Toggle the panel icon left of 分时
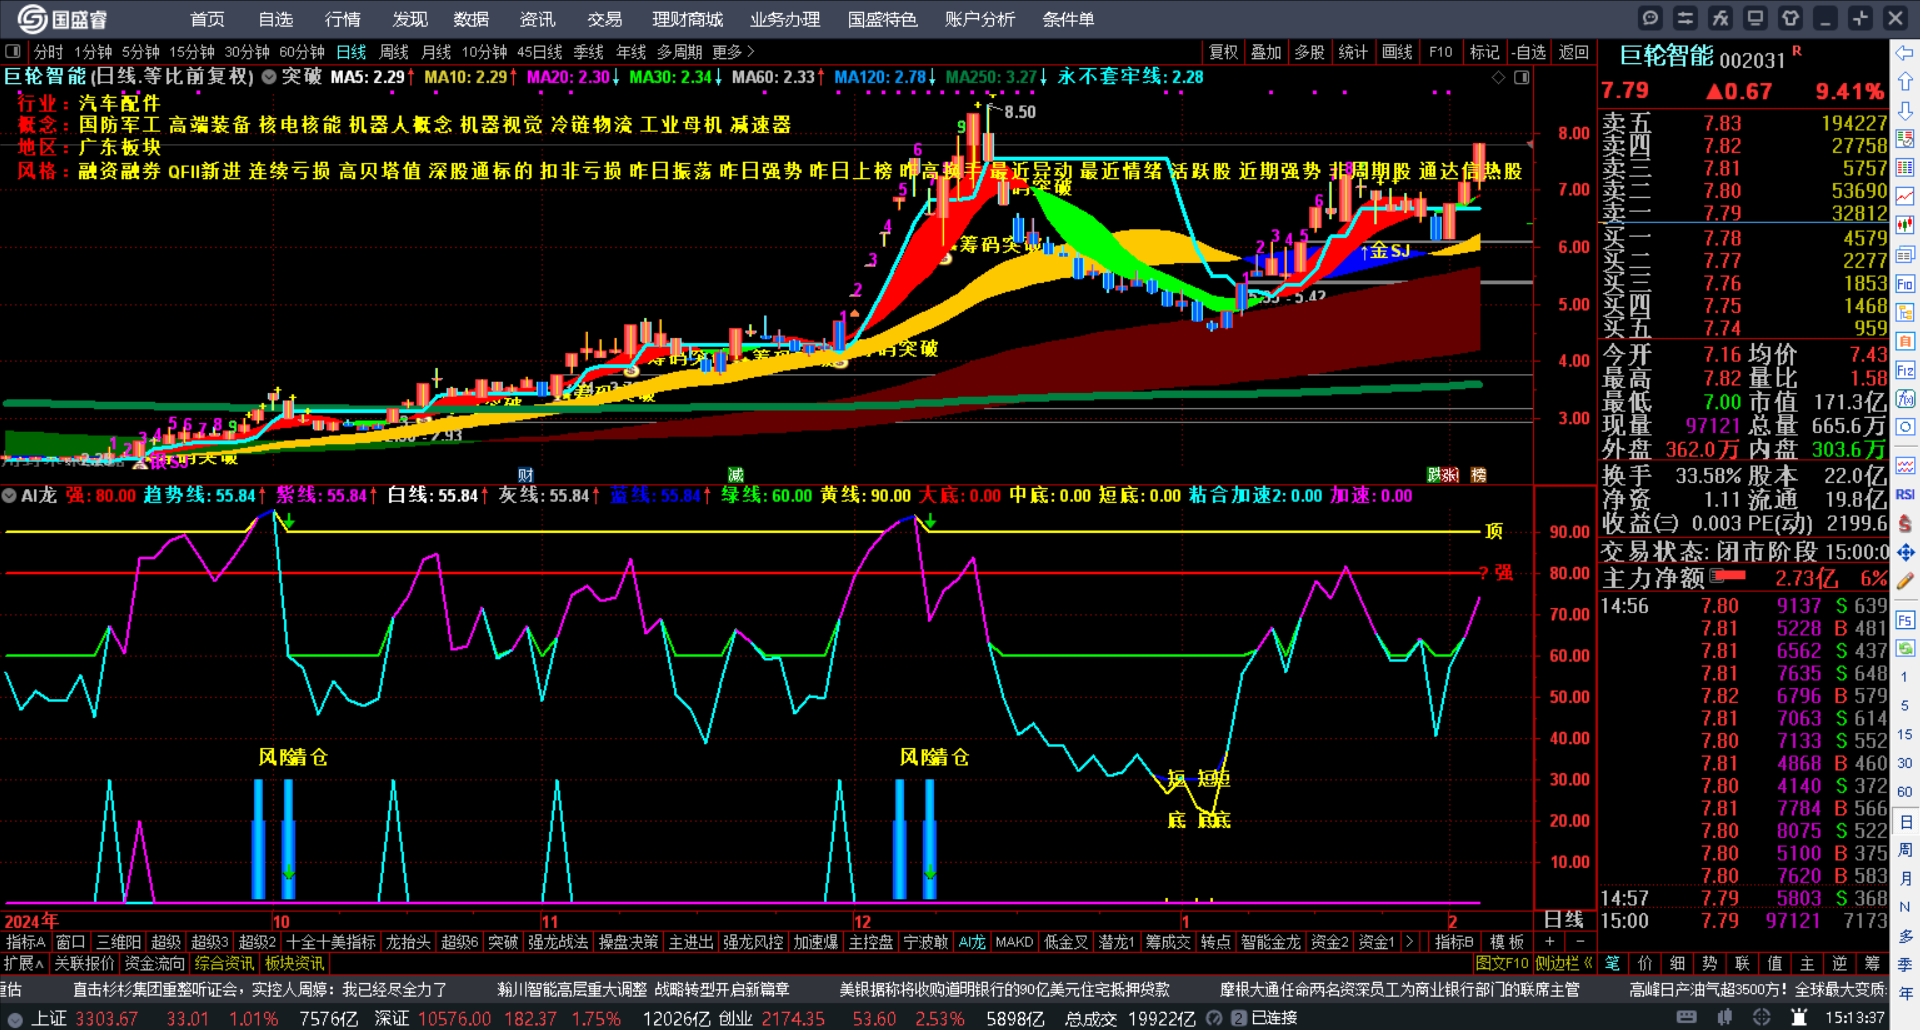Screen dimensions: 1920x1030 coord(13,51)
